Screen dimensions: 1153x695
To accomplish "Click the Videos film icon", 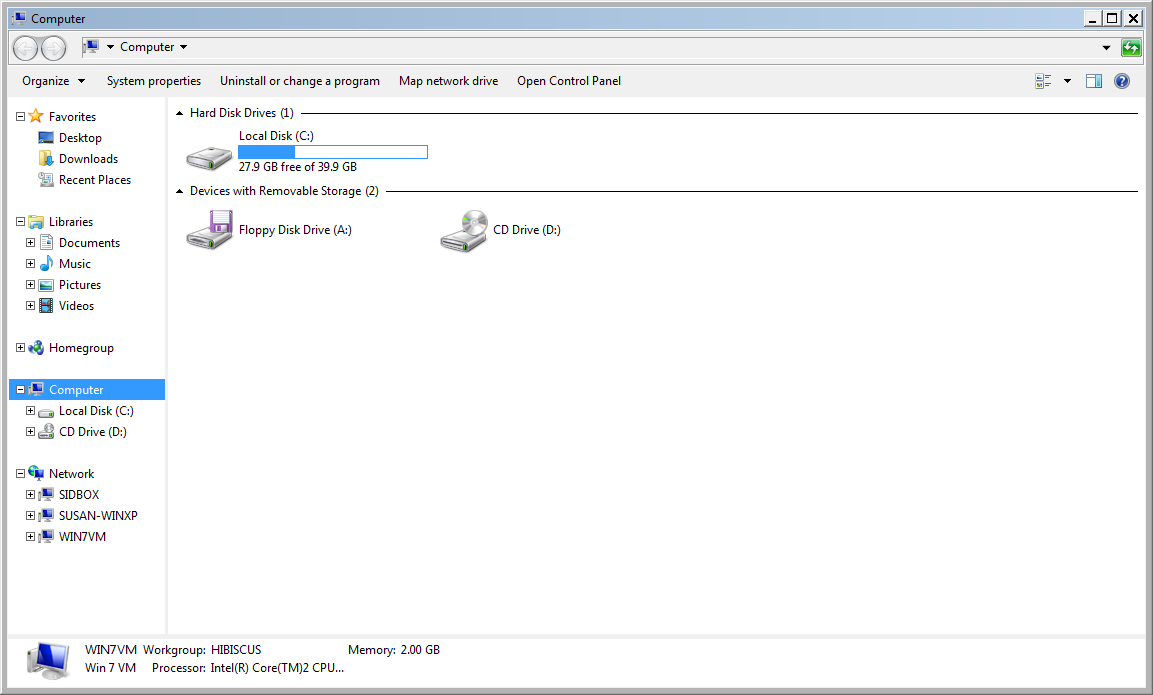I will coord(46,305).
